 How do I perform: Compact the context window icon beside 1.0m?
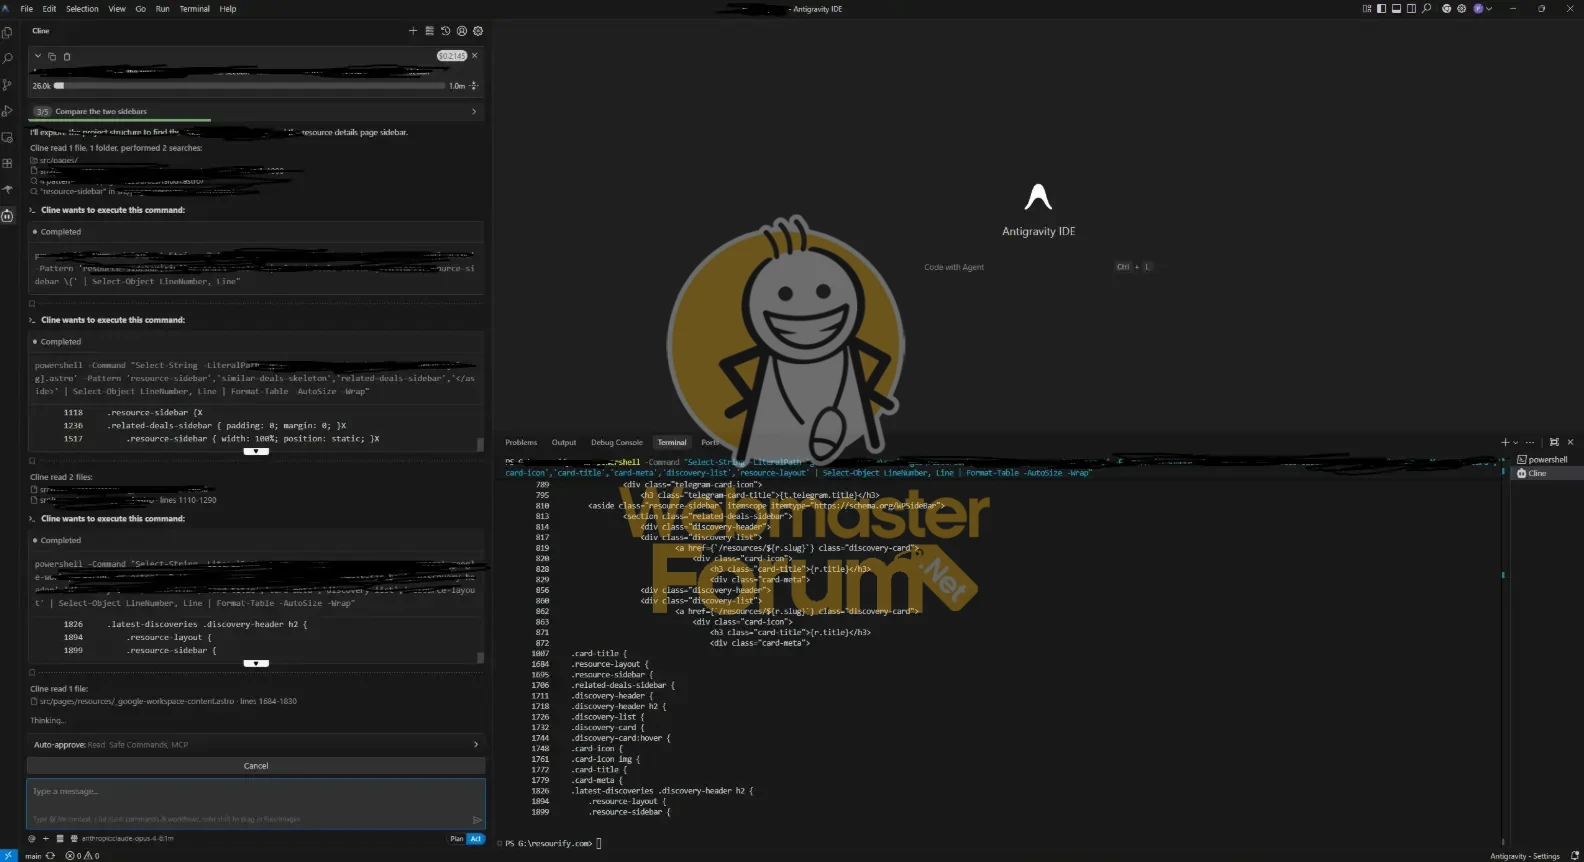click(474, 86)
